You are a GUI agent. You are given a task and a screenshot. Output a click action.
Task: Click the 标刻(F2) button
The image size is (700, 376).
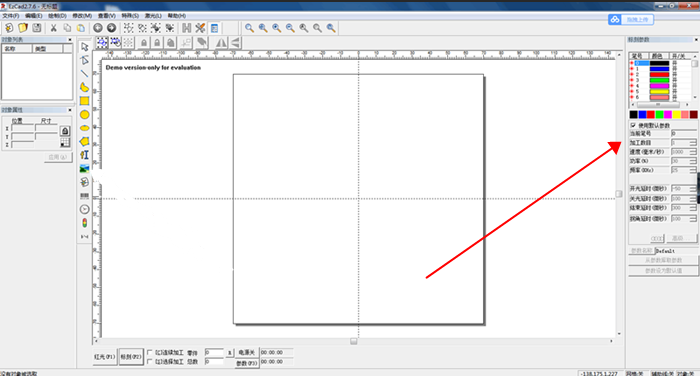131,357
